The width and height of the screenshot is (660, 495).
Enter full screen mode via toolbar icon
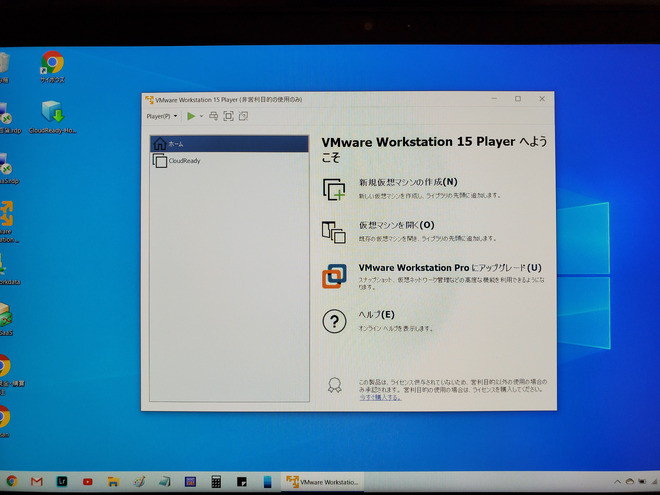pos(228,116)
